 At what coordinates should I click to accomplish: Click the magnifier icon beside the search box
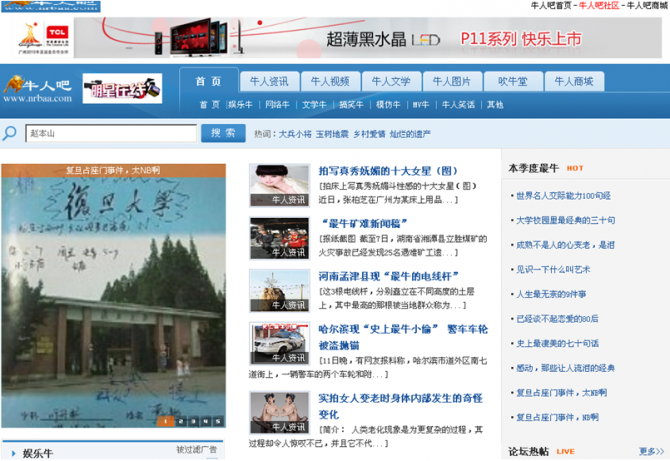(x=9, y=133)
